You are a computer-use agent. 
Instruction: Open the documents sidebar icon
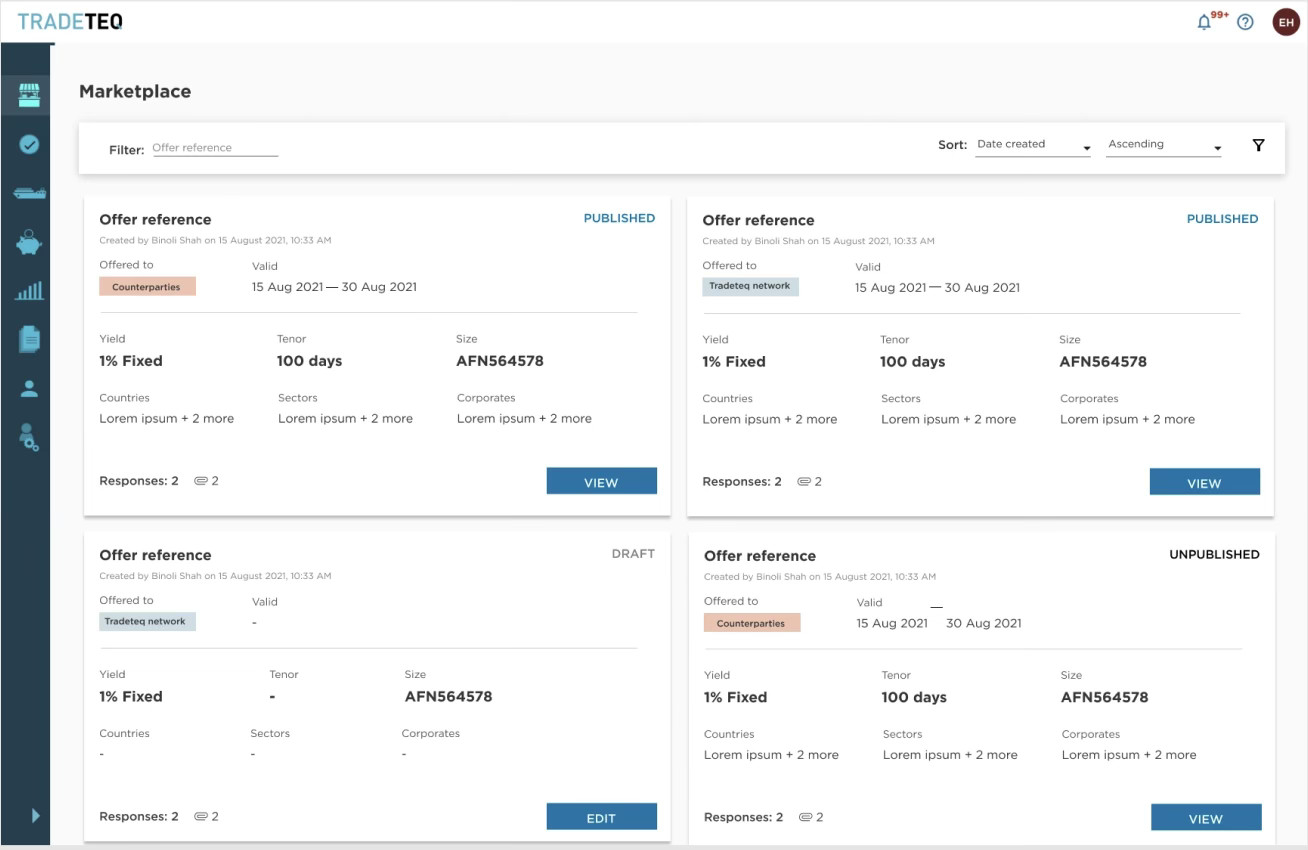click(x=30, y=339)
